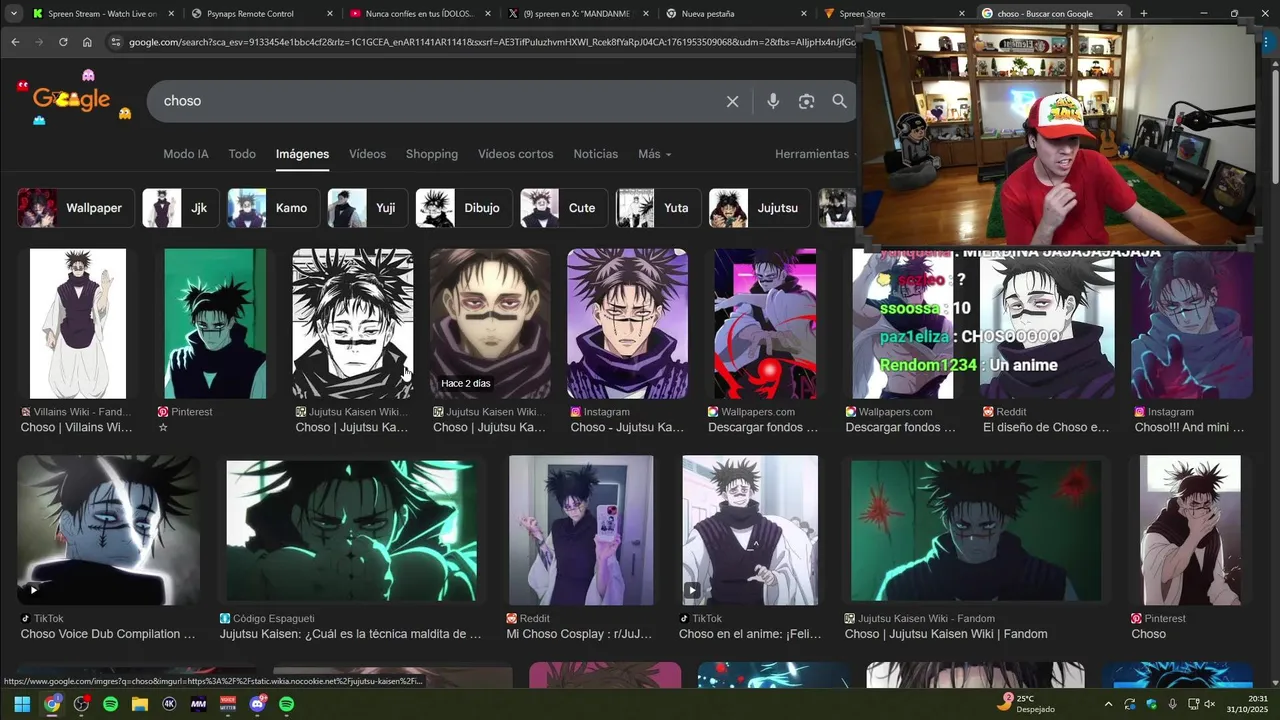The width and height of the screenshot is (1280, 720).
Task: Open the MM app in the taskbar
Action: coord(198,704)
